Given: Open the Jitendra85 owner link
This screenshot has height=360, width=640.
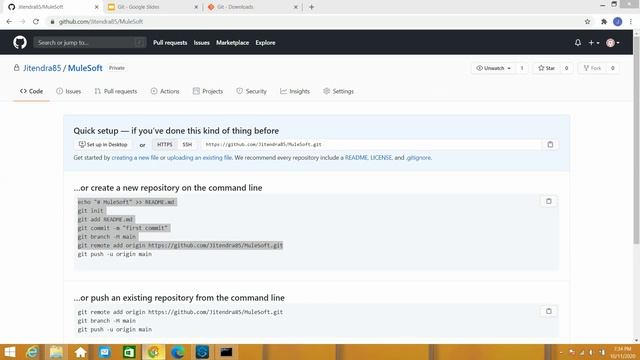Looking at the screenshot, I should click(x=42, y=68).
